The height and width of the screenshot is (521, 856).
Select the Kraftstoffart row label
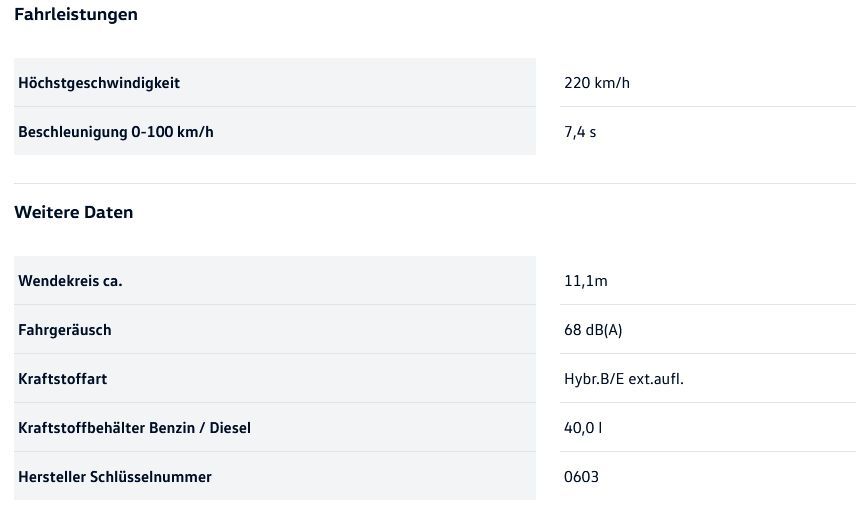[63, 379]
